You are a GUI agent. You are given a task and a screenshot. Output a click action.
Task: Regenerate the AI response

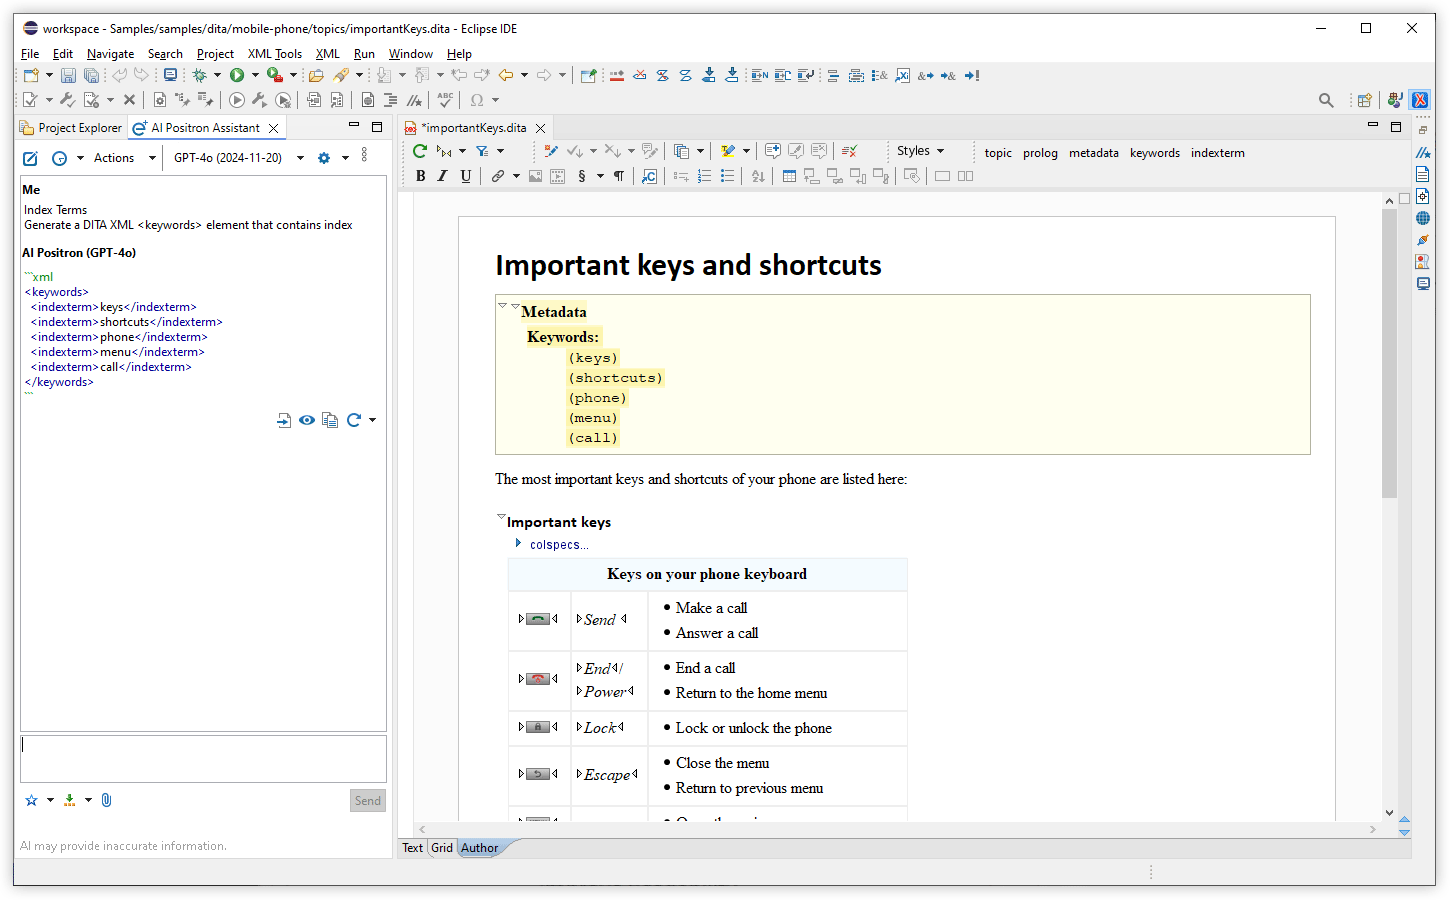353,420
